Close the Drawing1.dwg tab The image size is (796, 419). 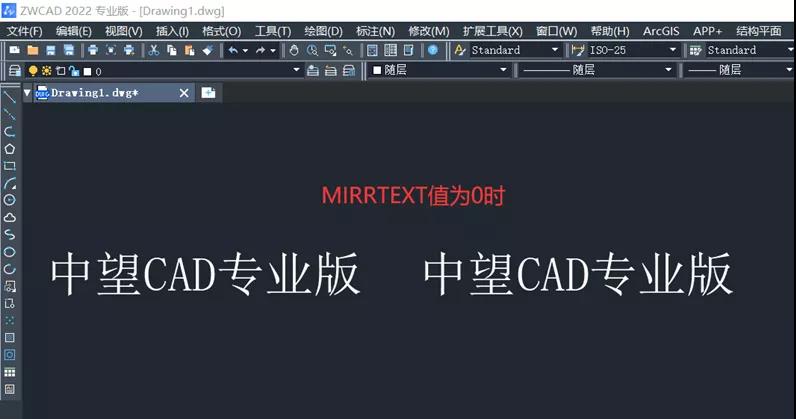click(184, 93)
